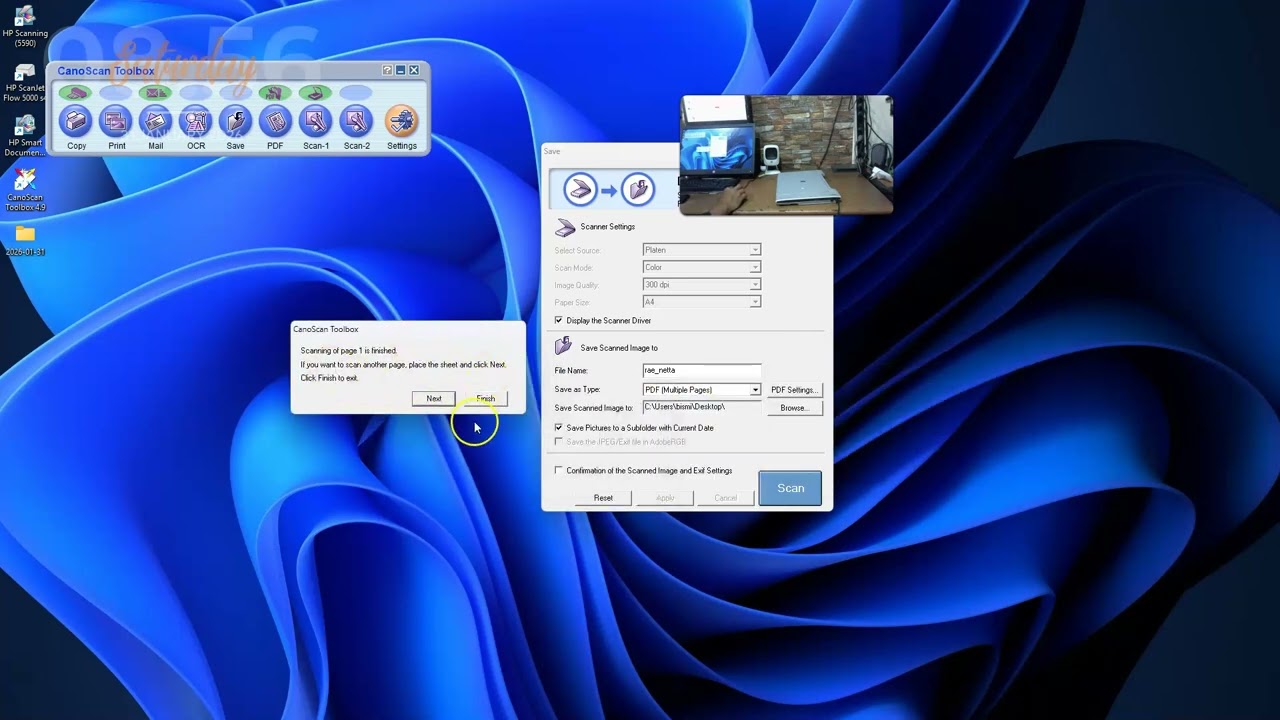Open PDF Settings in the Save window
1280x720 pixels.
click(x=794, y=390)
